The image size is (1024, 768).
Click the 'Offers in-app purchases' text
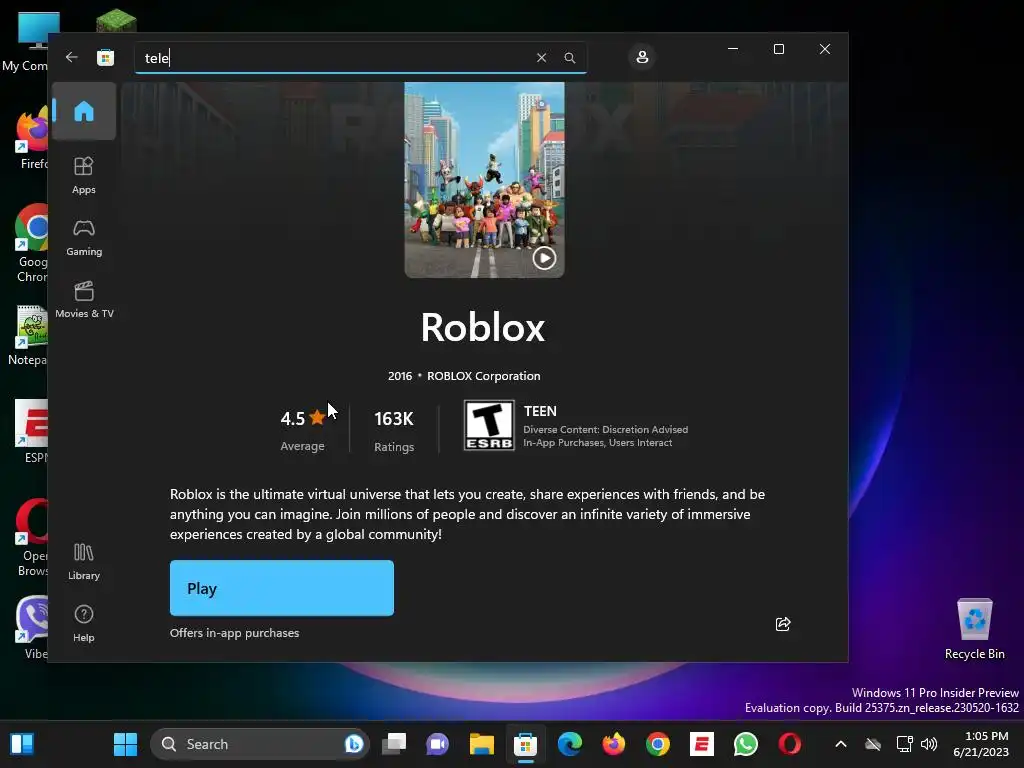pyautogui.click(x=234, y=633)
